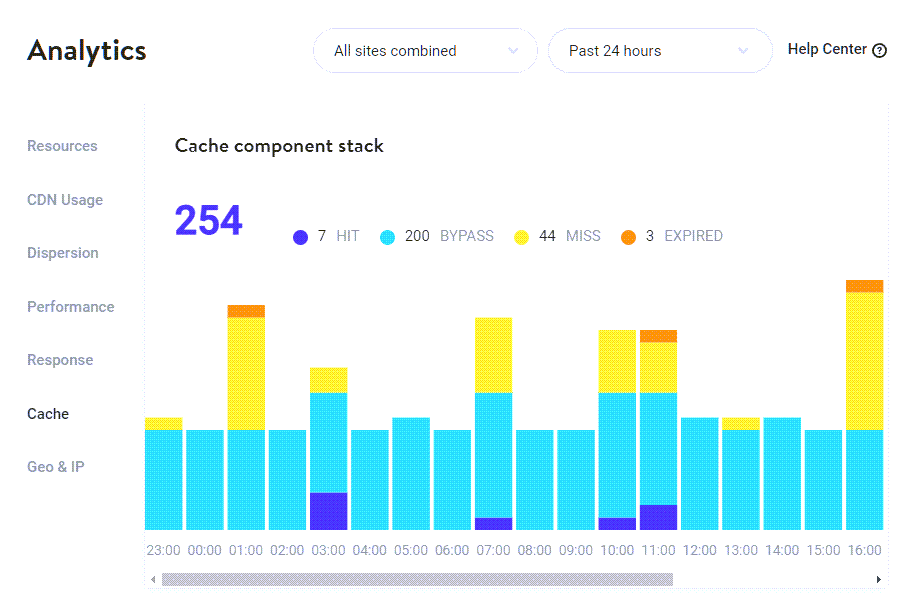Select Resources in the sidebar
Screen dimensions: 916x601
click(62, 146)
